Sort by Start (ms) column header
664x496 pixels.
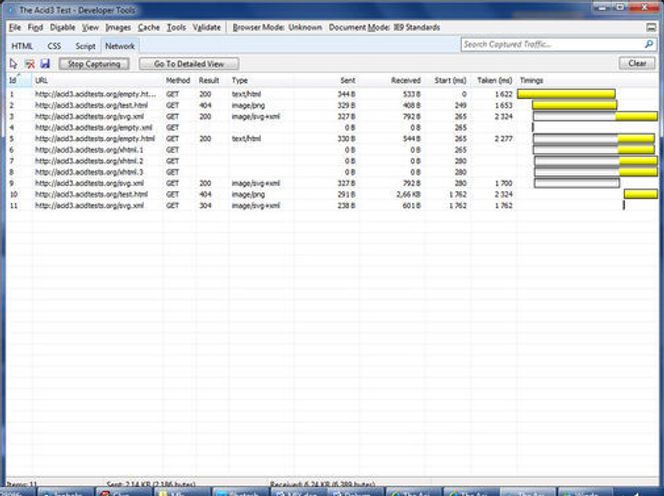pos(450,80)
